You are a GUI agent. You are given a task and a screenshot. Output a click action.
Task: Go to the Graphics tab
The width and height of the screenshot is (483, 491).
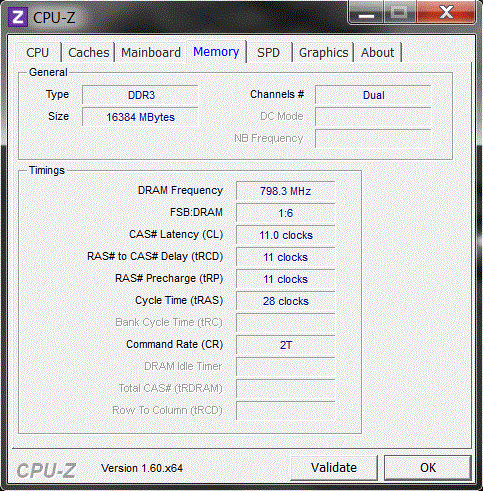point(323,53)
